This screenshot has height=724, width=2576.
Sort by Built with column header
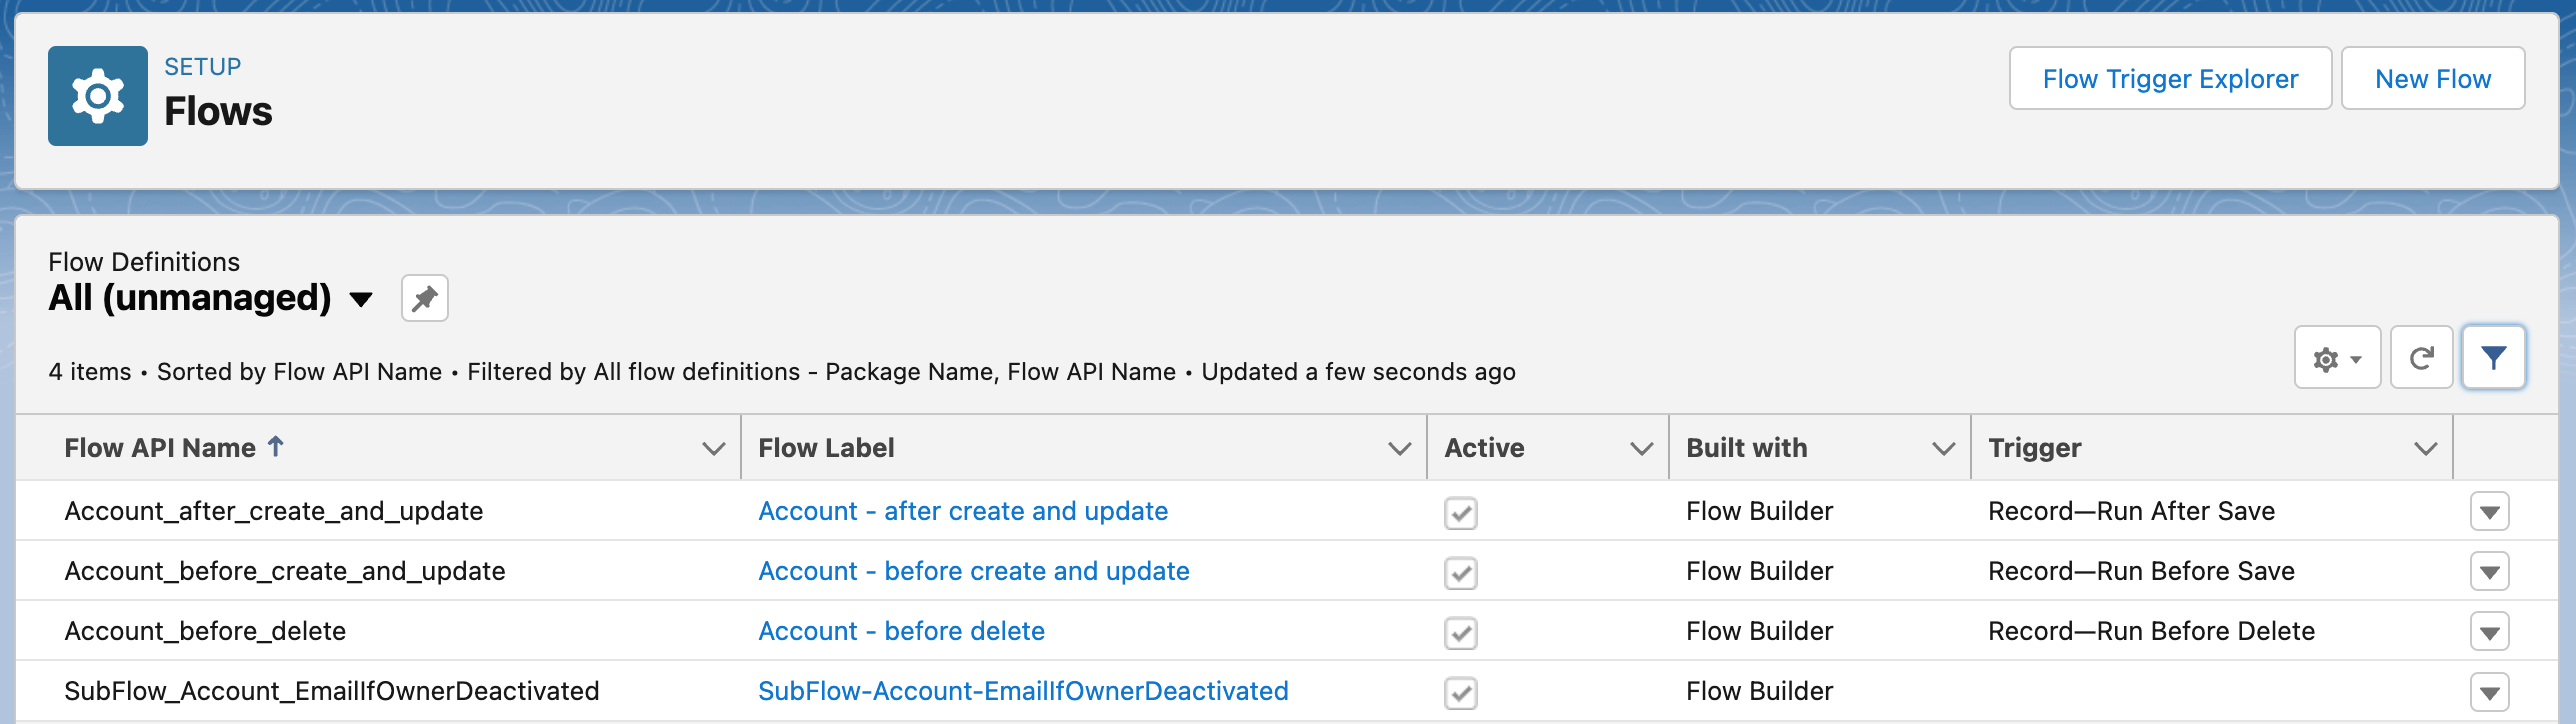click(1746, 448)
